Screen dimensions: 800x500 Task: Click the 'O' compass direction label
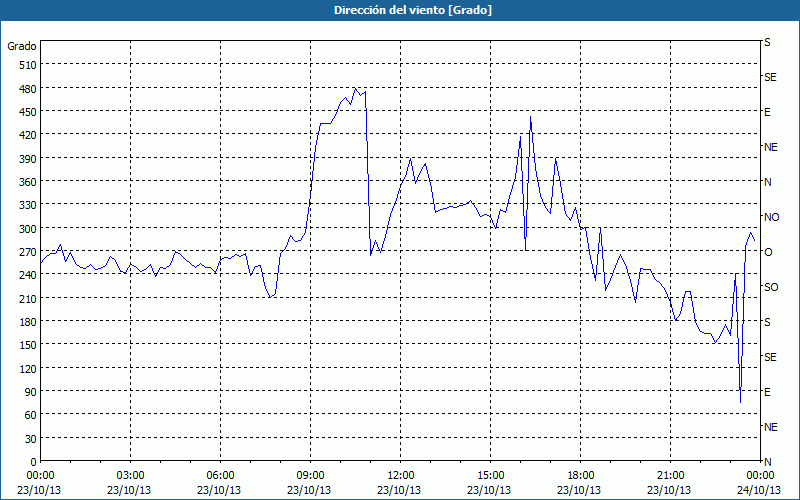(768, 252)
